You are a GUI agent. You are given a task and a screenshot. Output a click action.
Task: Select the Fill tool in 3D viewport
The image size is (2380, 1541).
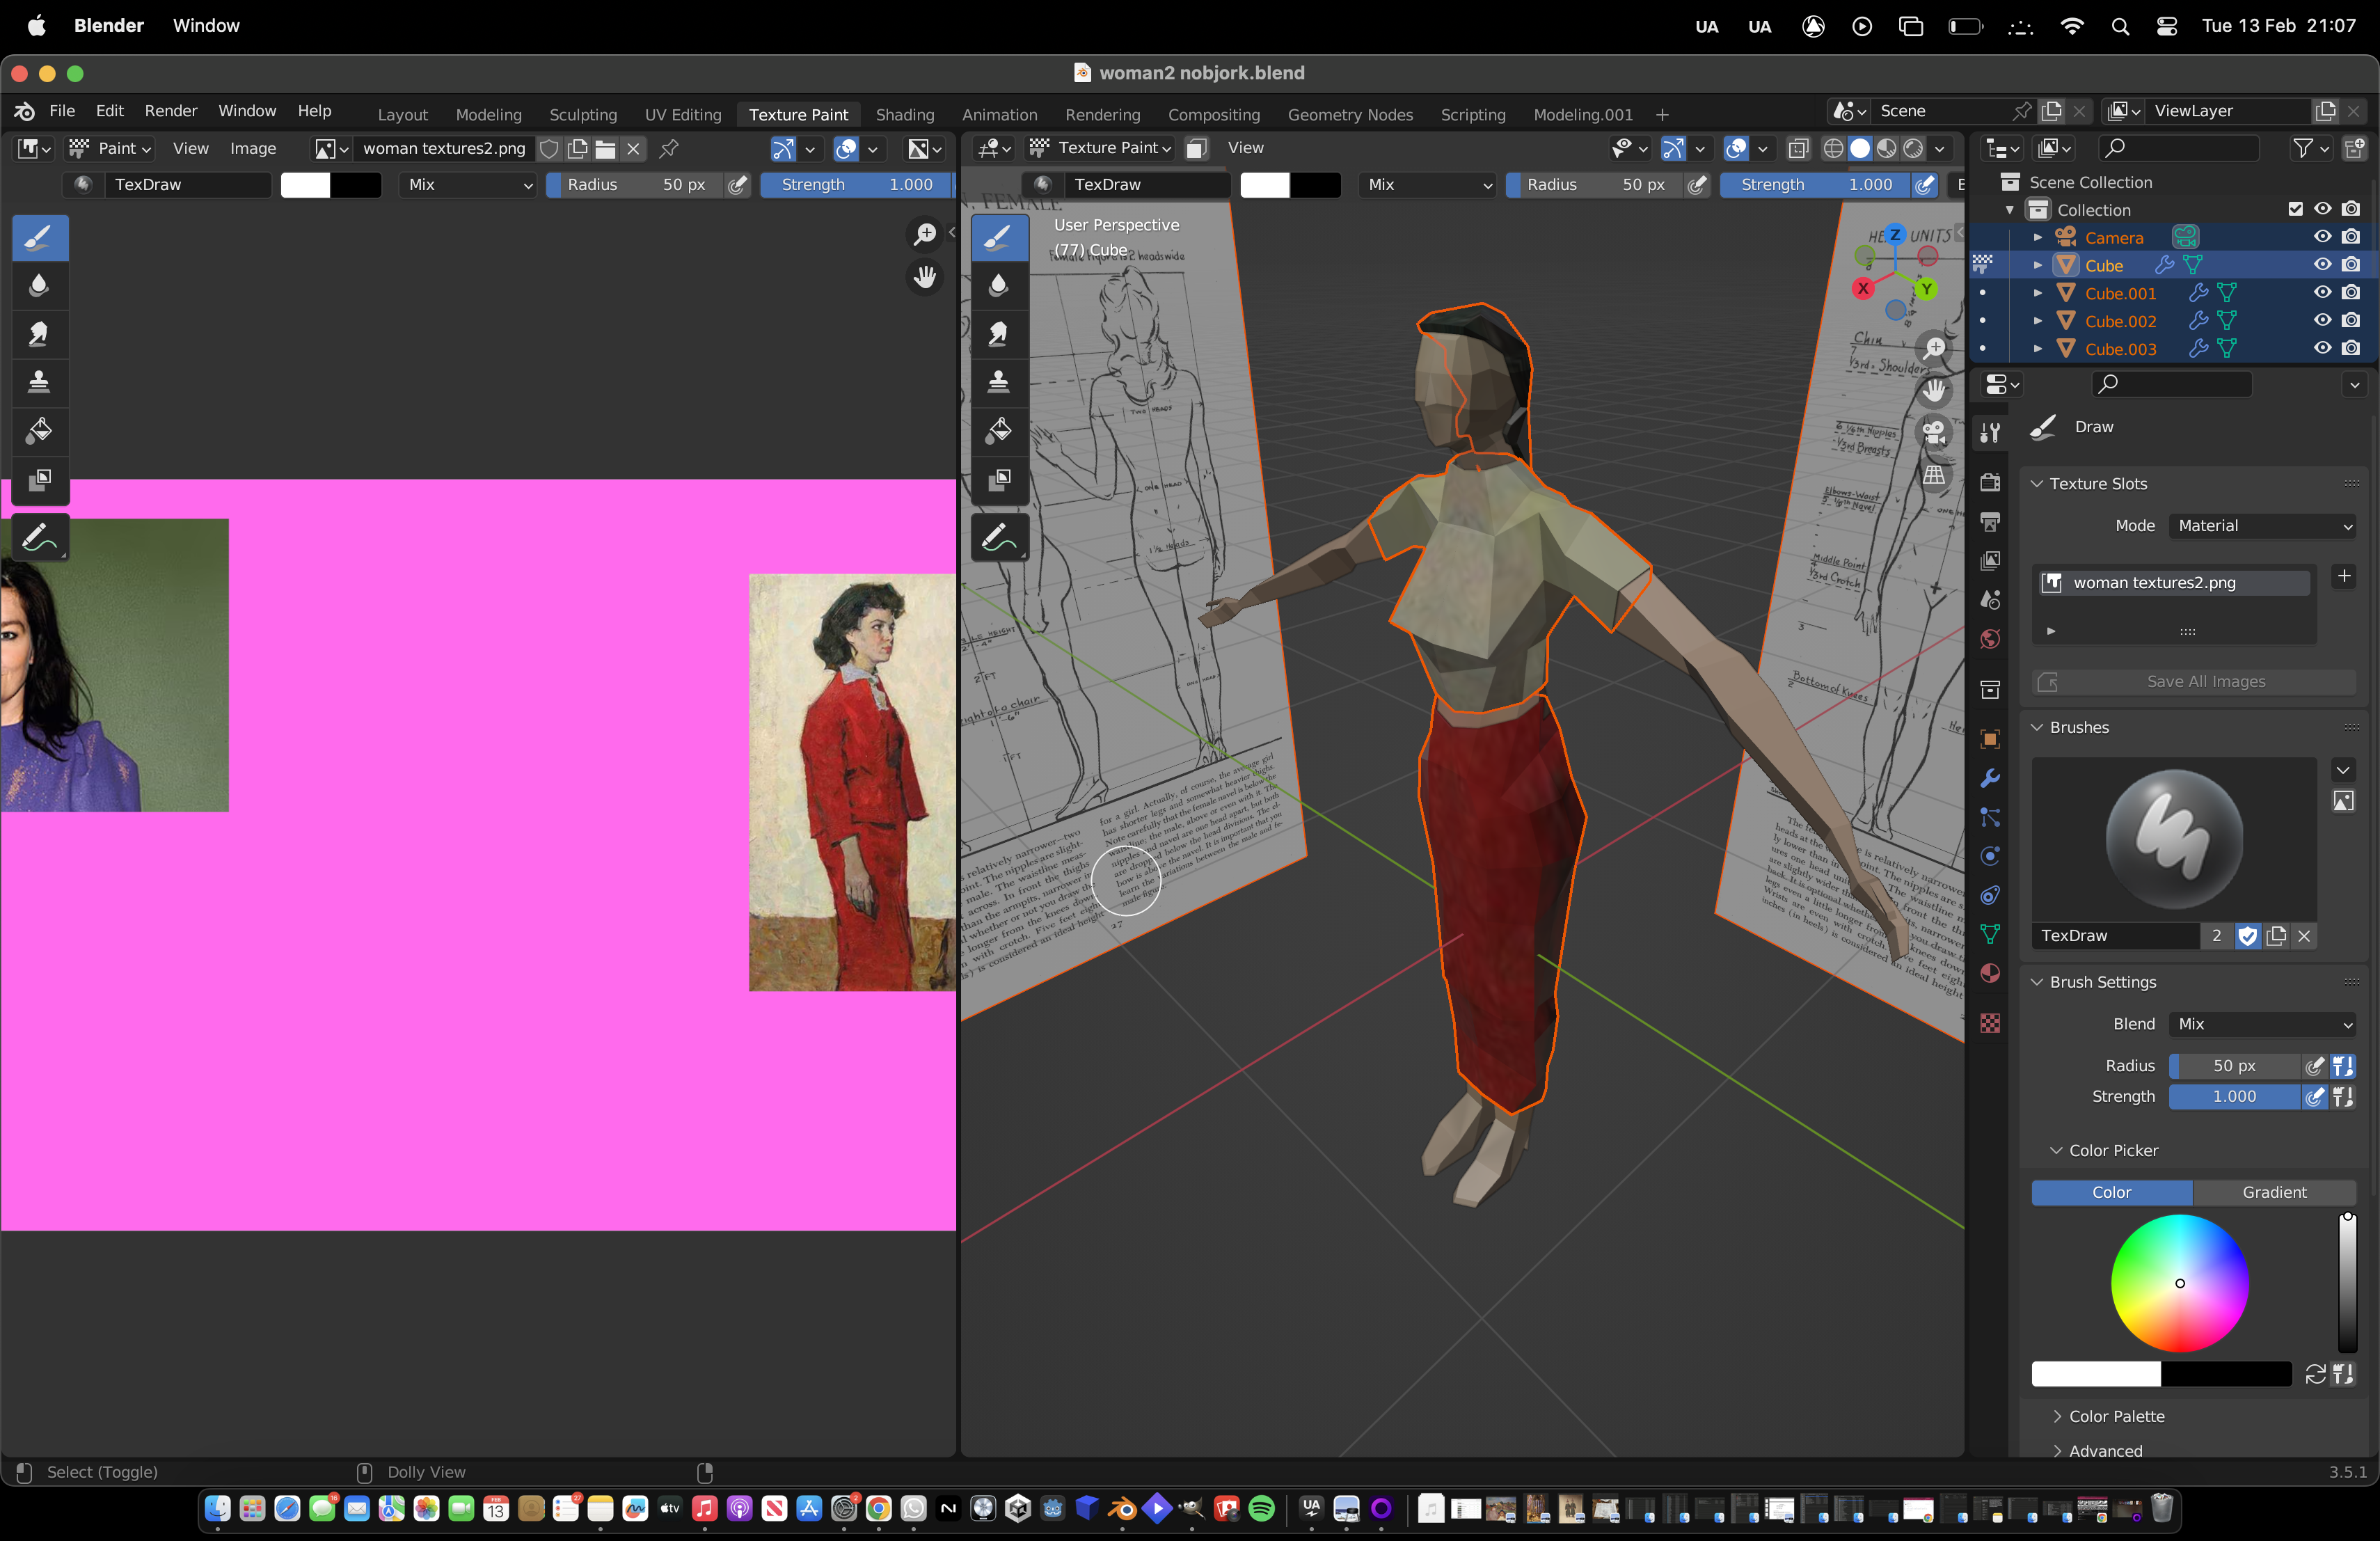[x=998, y=431]
